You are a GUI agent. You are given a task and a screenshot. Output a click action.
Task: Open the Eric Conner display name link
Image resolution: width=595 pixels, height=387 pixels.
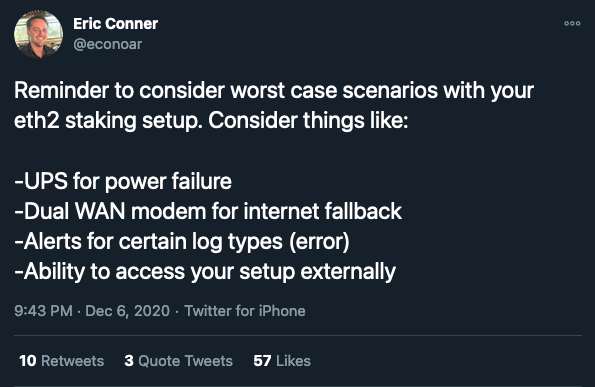click(116, 24)
